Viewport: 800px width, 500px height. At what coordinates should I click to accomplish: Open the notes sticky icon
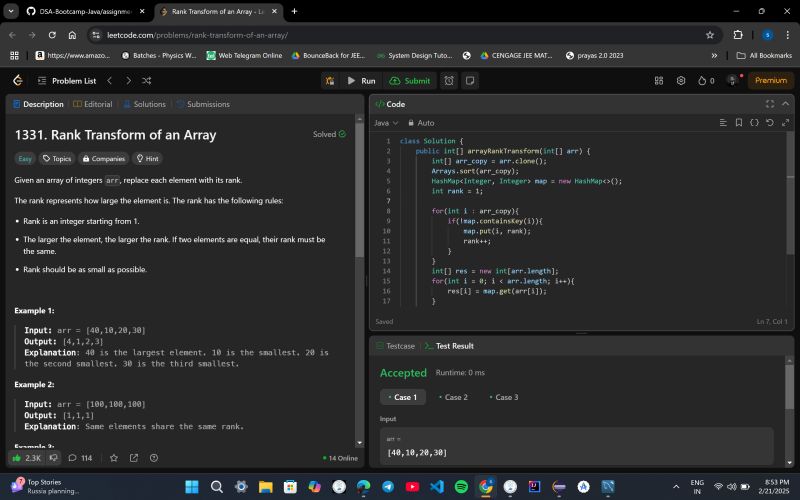[x=469, y=80]
